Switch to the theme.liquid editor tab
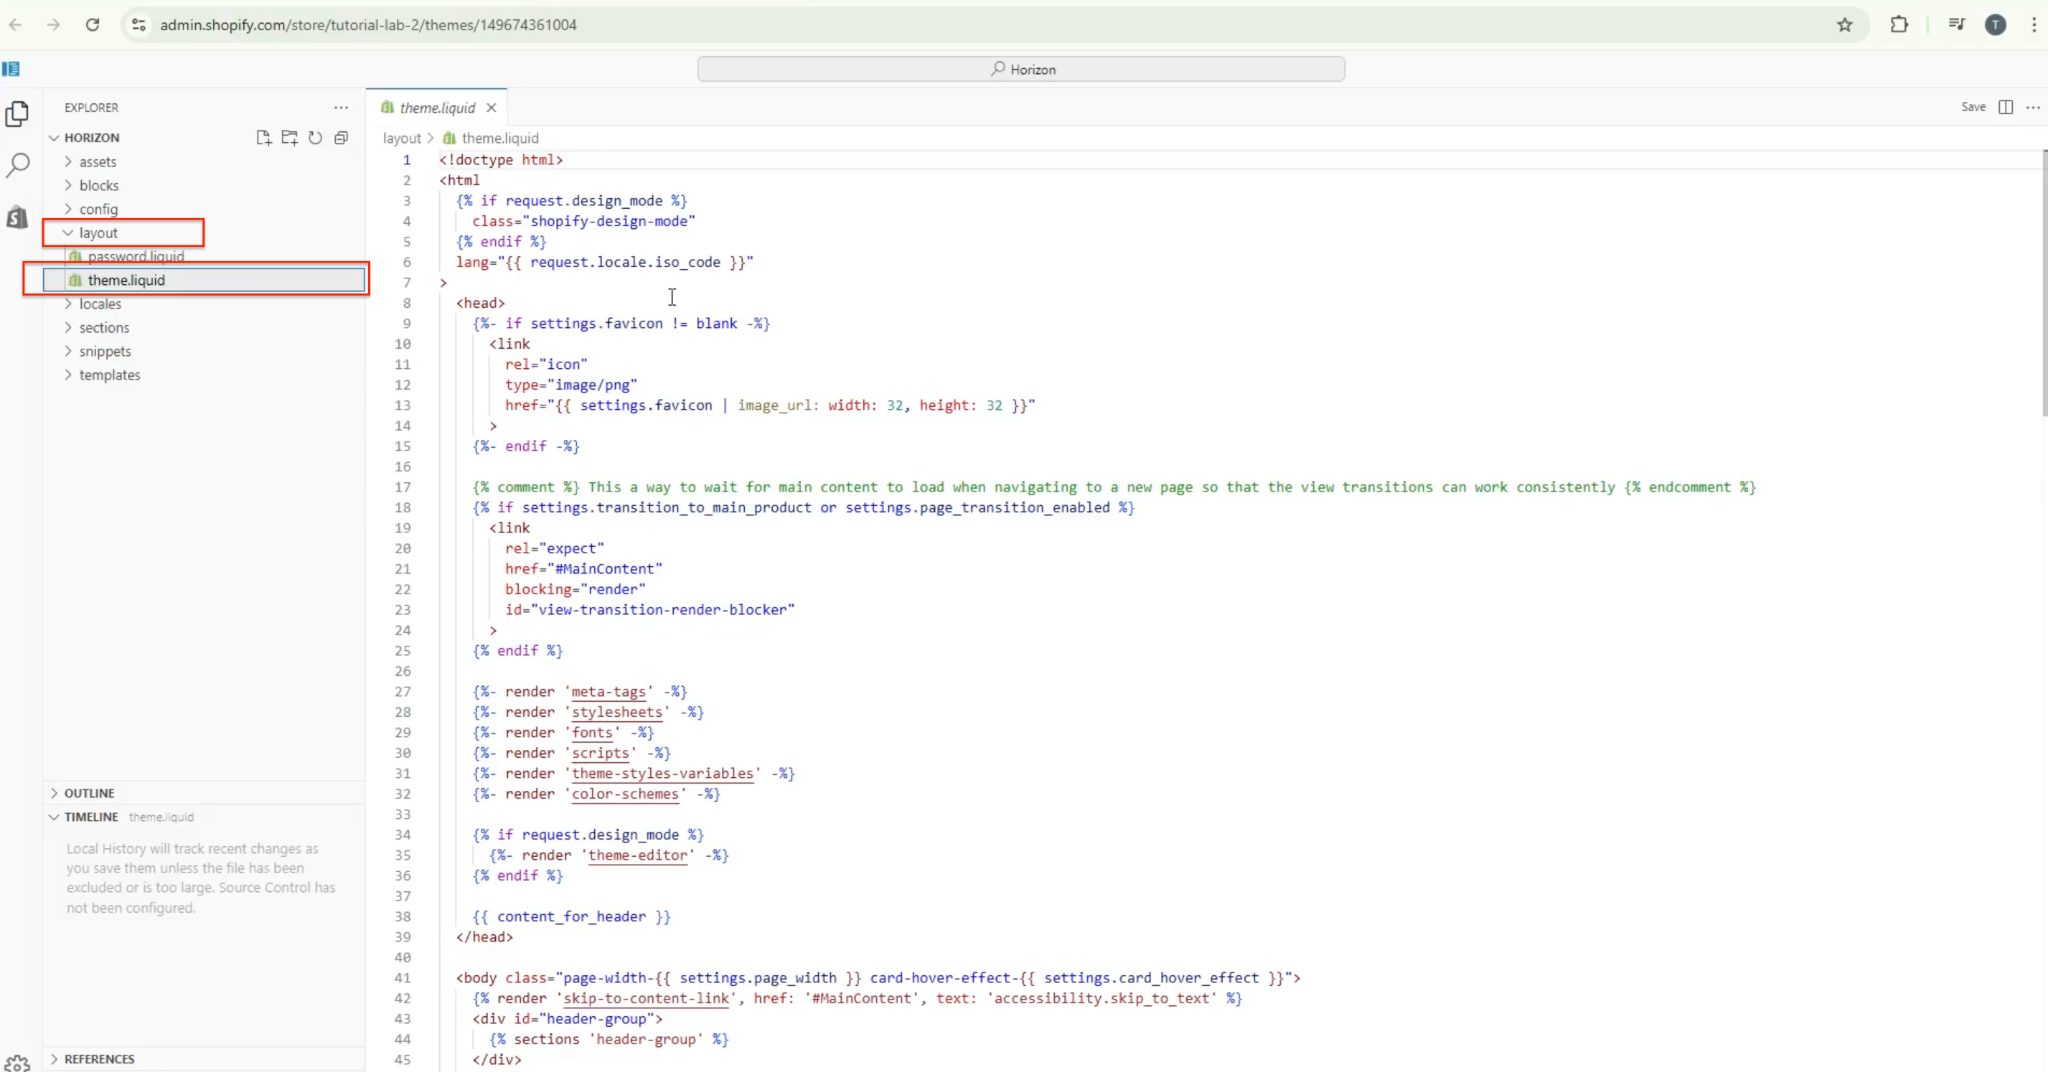Screen dimensions: 2048x1072 pos(437,108)
